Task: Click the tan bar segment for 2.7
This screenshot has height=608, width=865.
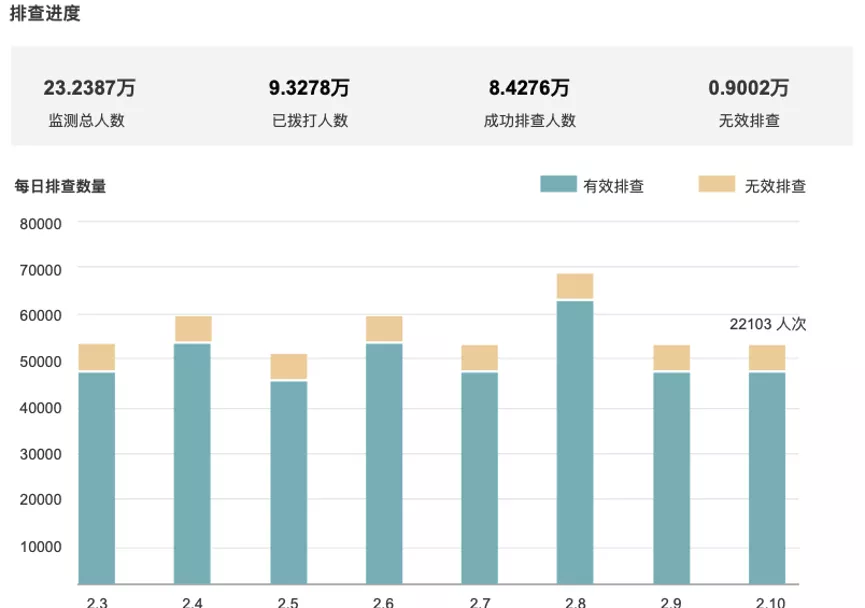Action: point(480,358)
